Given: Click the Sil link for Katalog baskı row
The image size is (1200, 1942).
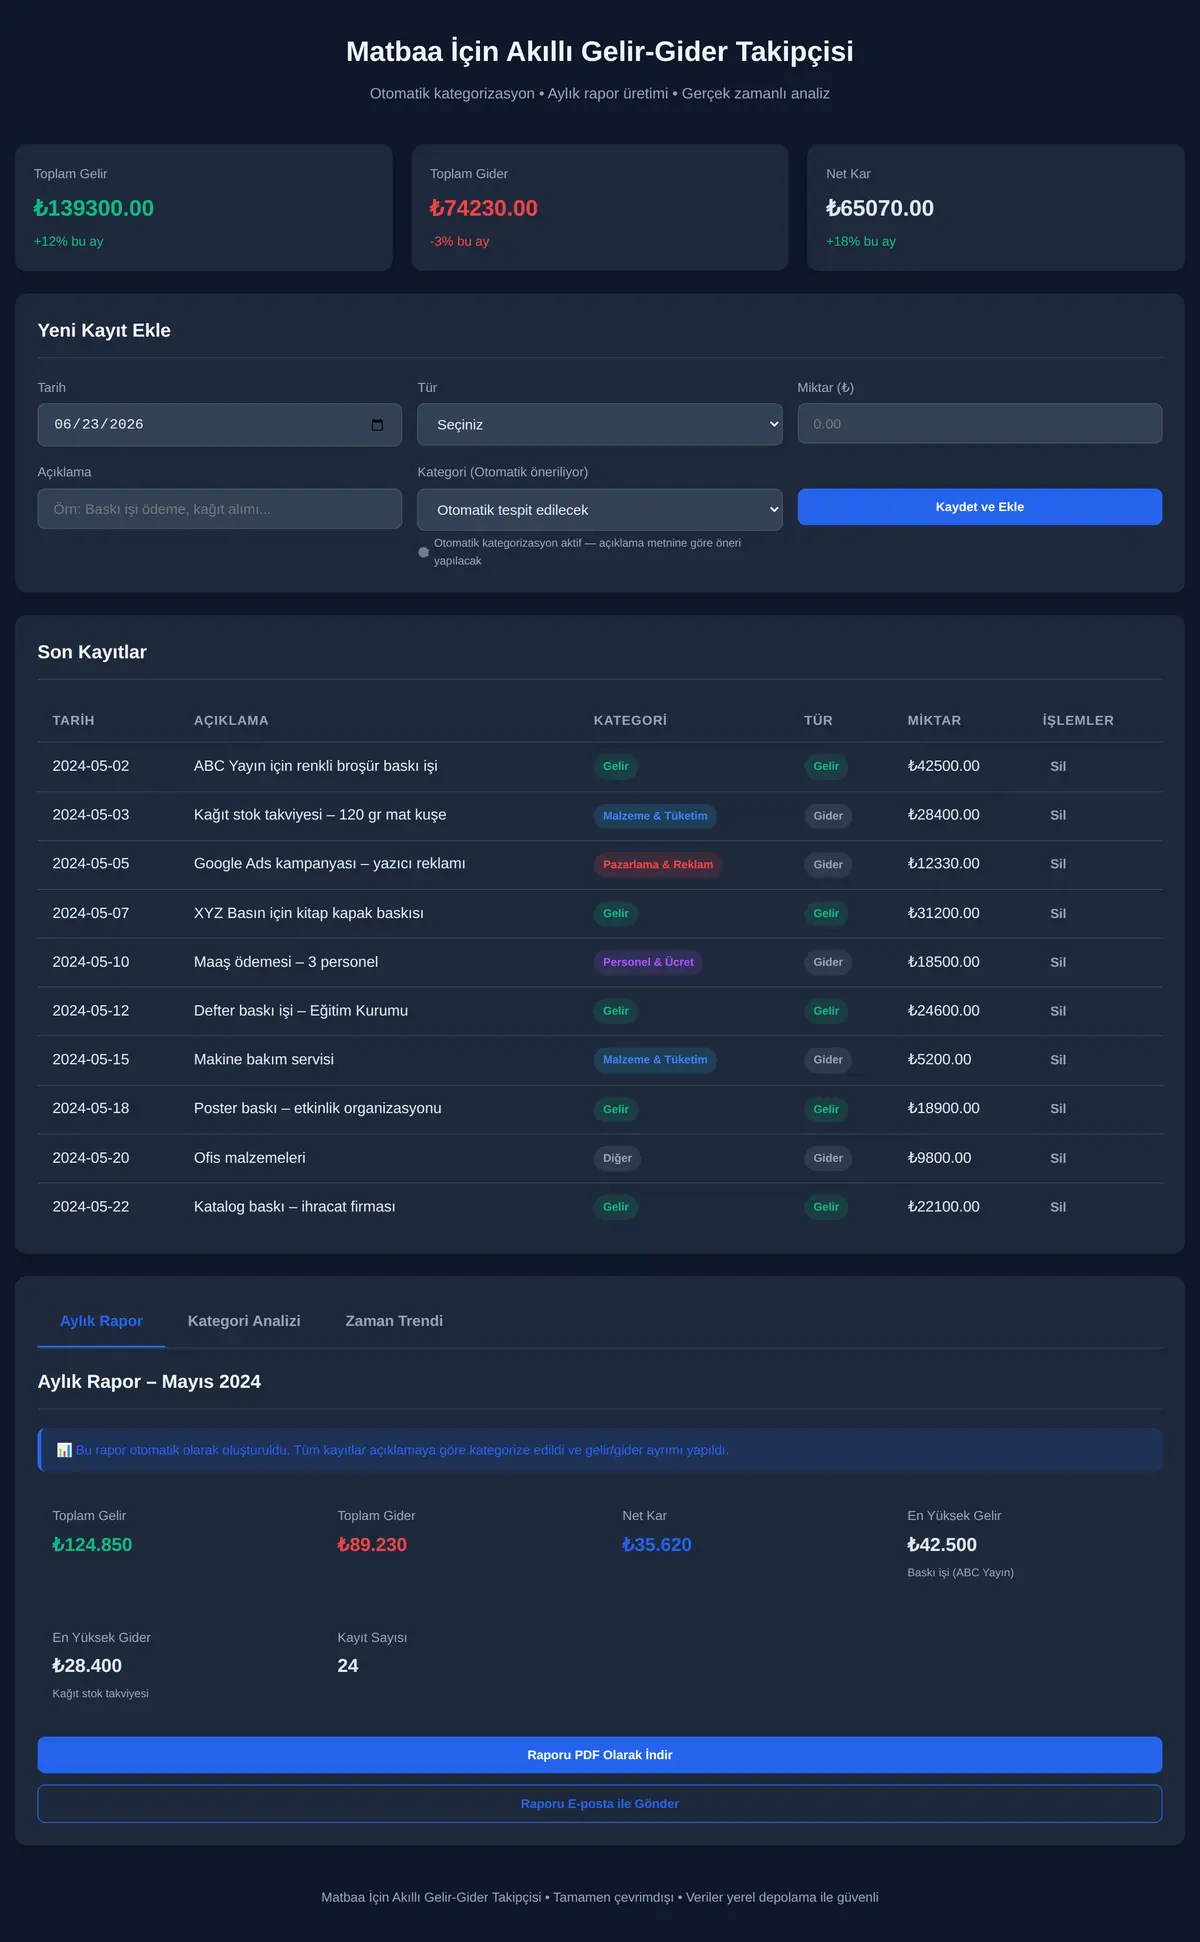Looking at the screenshot, I should pos(1058,1207).
